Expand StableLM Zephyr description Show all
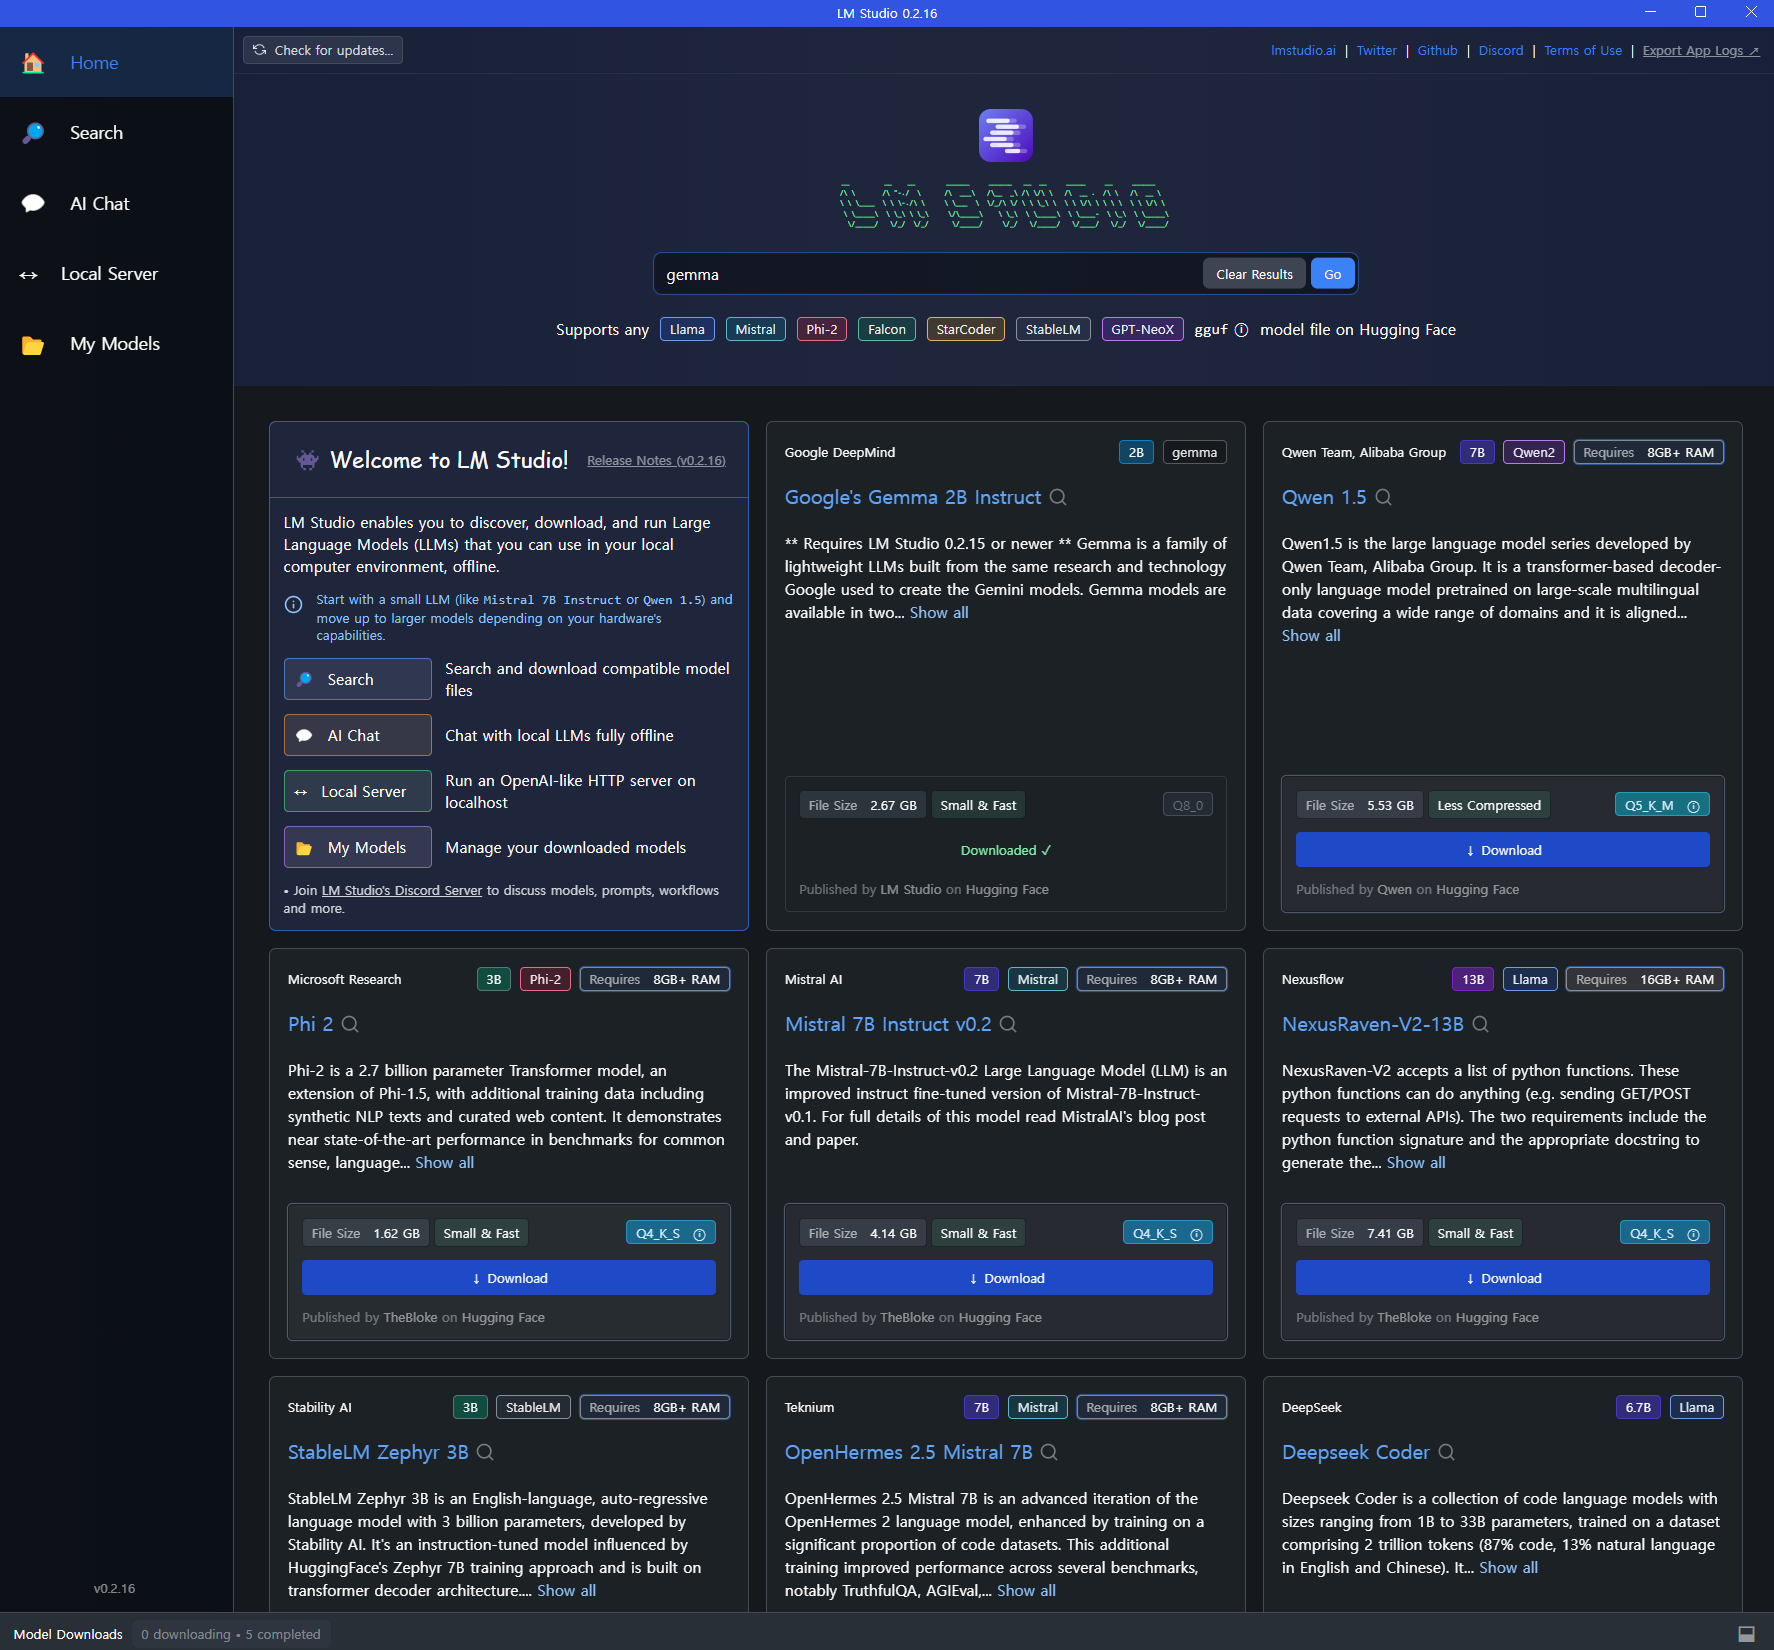 (x=566, y=1590)
